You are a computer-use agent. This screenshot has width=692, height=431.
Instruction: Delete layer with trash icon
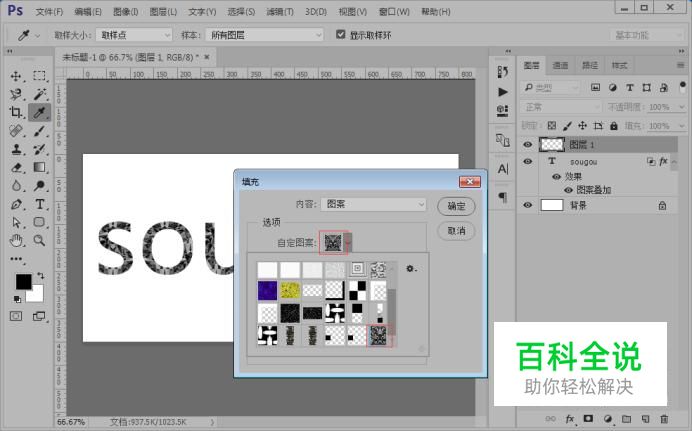664,419
